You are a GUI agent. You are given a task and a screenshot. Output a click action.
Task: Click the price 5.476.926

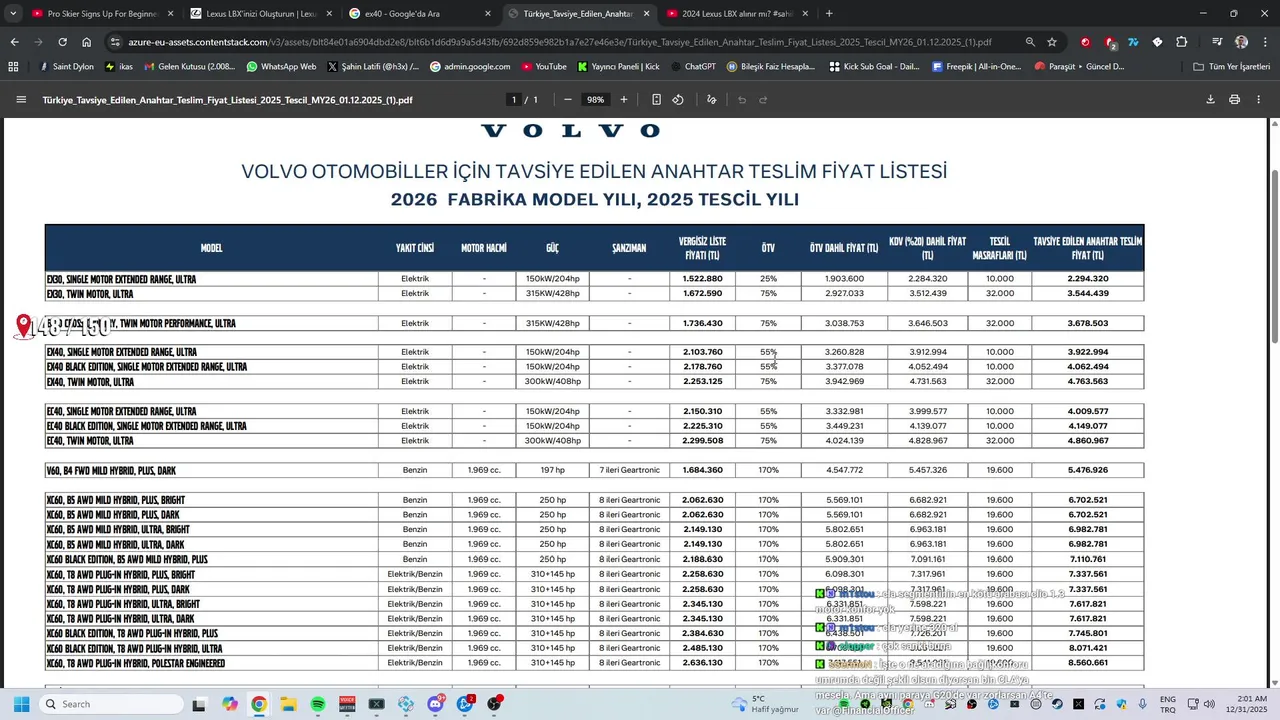point(1087,470)
